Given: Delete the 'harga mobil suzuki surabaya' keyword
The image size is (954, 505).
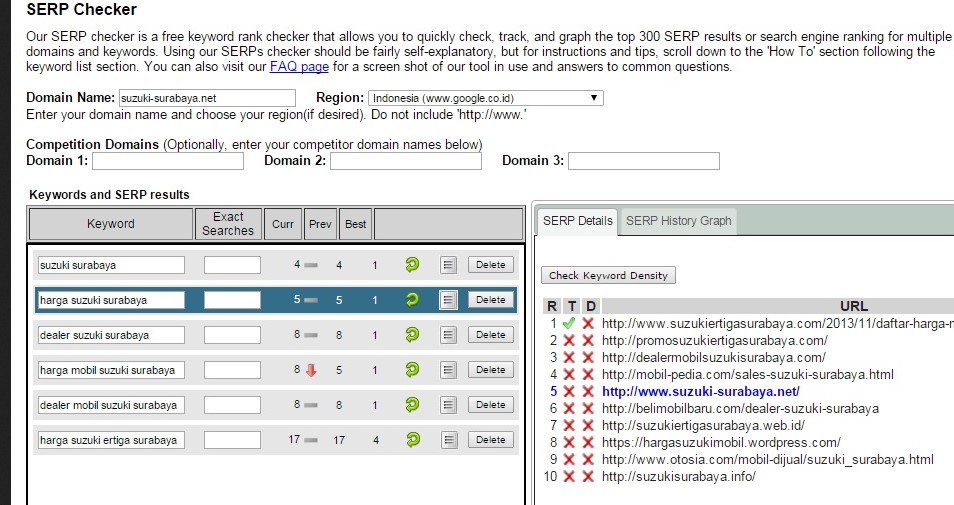Looking at the screenshot, I should [490, 369].
